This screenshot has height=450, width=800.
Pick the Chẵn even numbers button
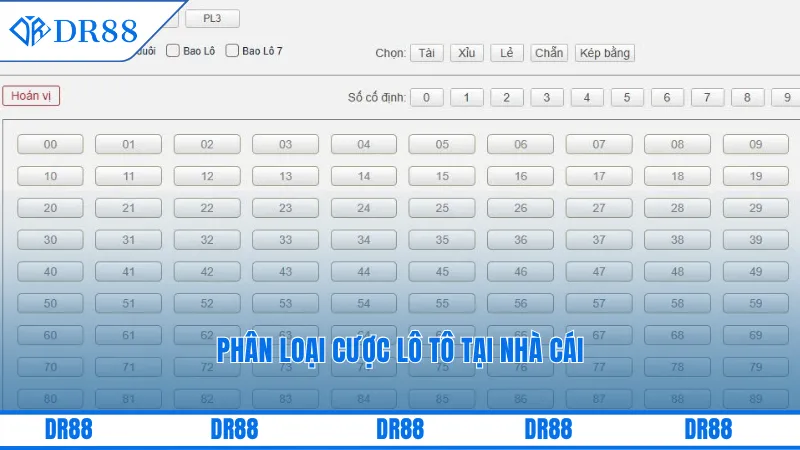pyautogui.click(x=549, y=53)
